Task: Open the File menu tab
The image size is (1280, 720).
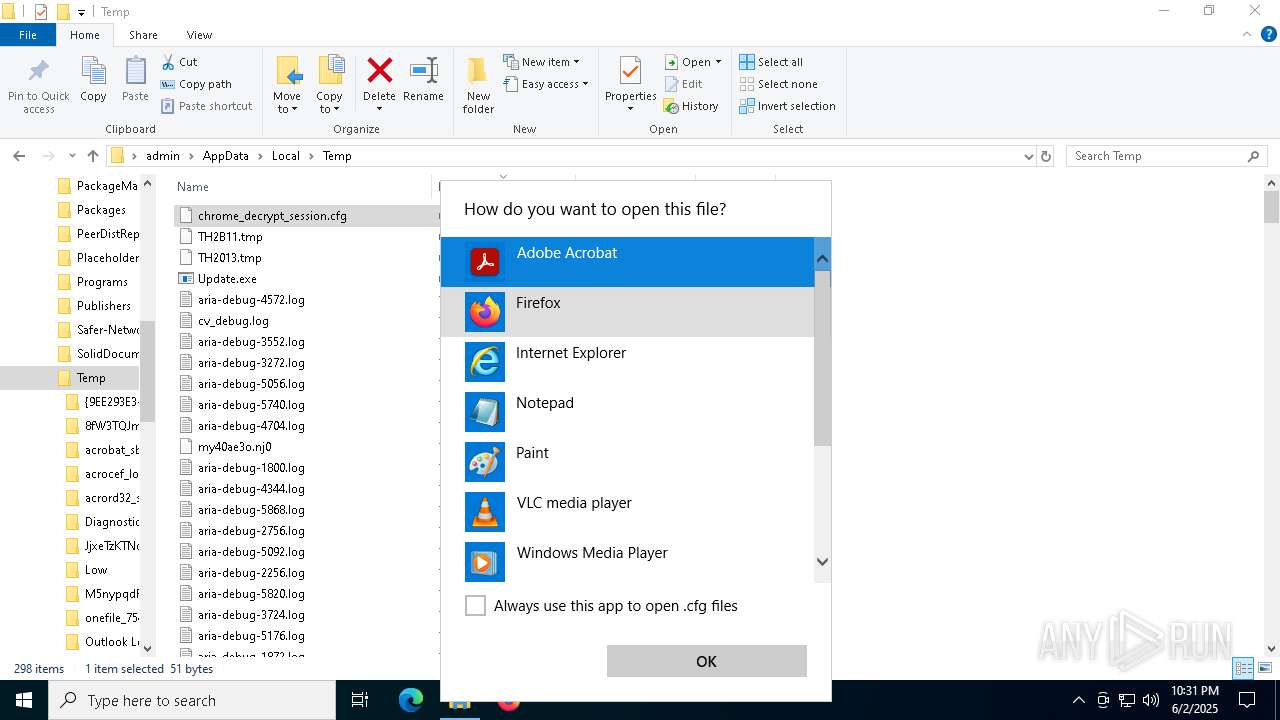Action: [28, 35]
